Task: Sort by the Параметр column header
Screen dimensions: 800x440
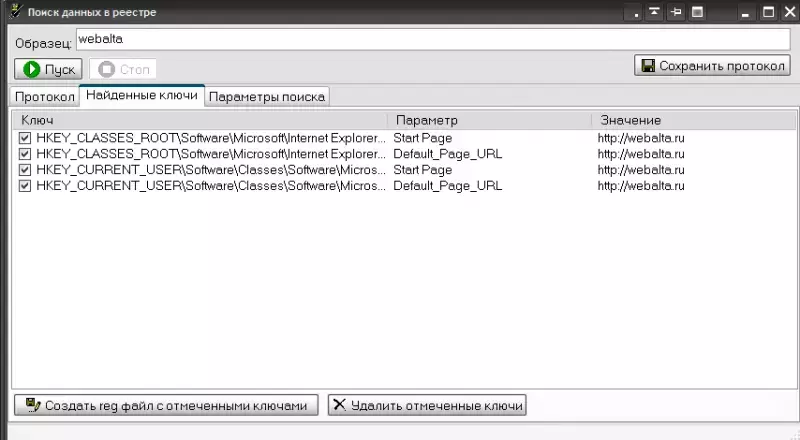Action: coord(490,120)
